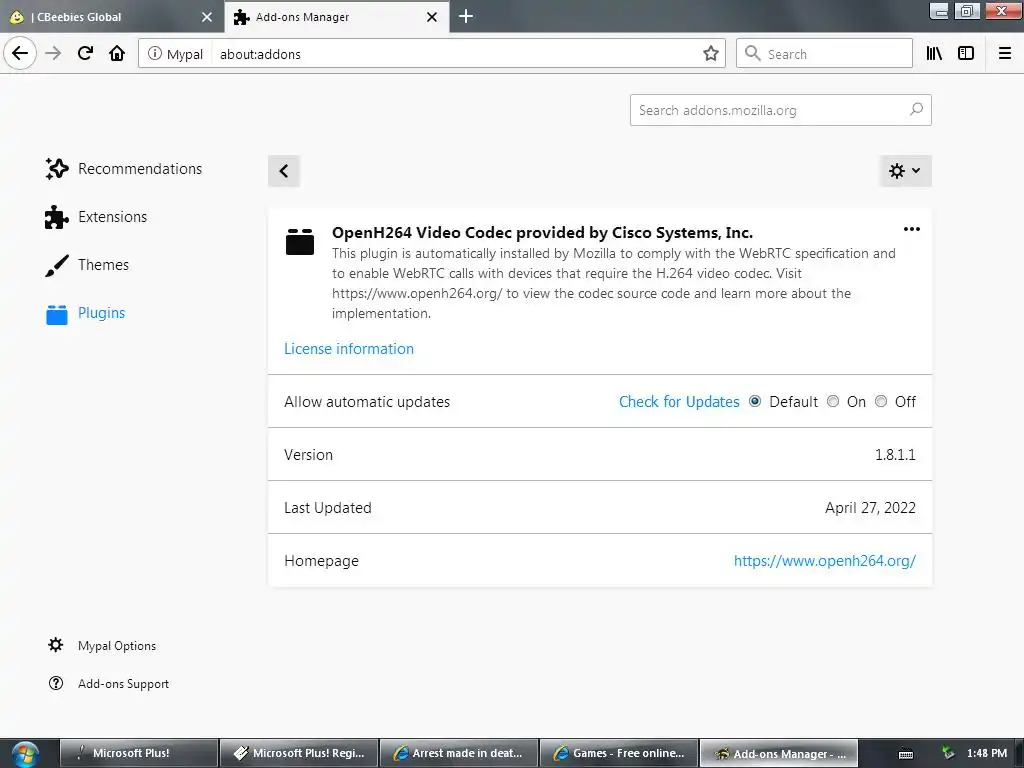Click the License information link
The height and width of the screenshot is (768, 1024).
pos(349,349)
